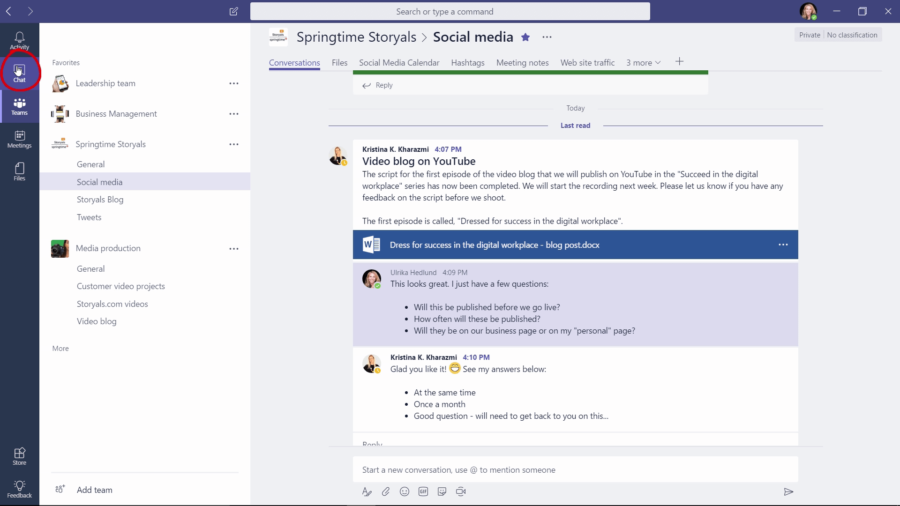Attach a file using paperclip icon
This screenshot has height=506, width=900.
[386, 491]
